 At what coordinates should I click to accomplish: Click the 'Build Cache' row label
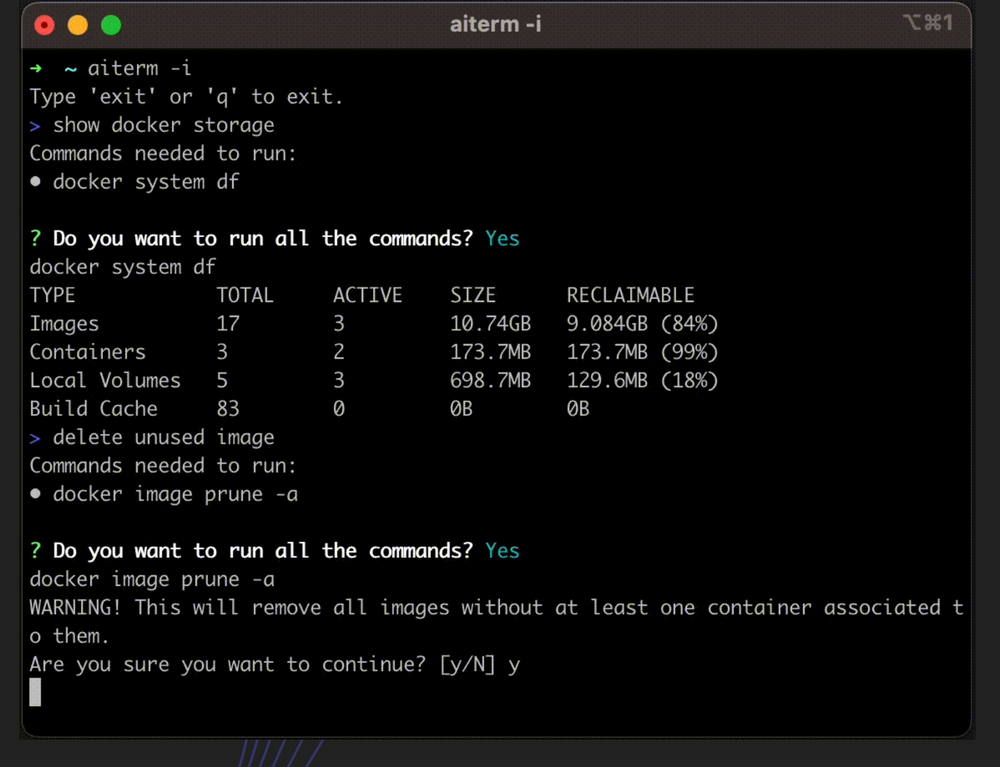93,409
